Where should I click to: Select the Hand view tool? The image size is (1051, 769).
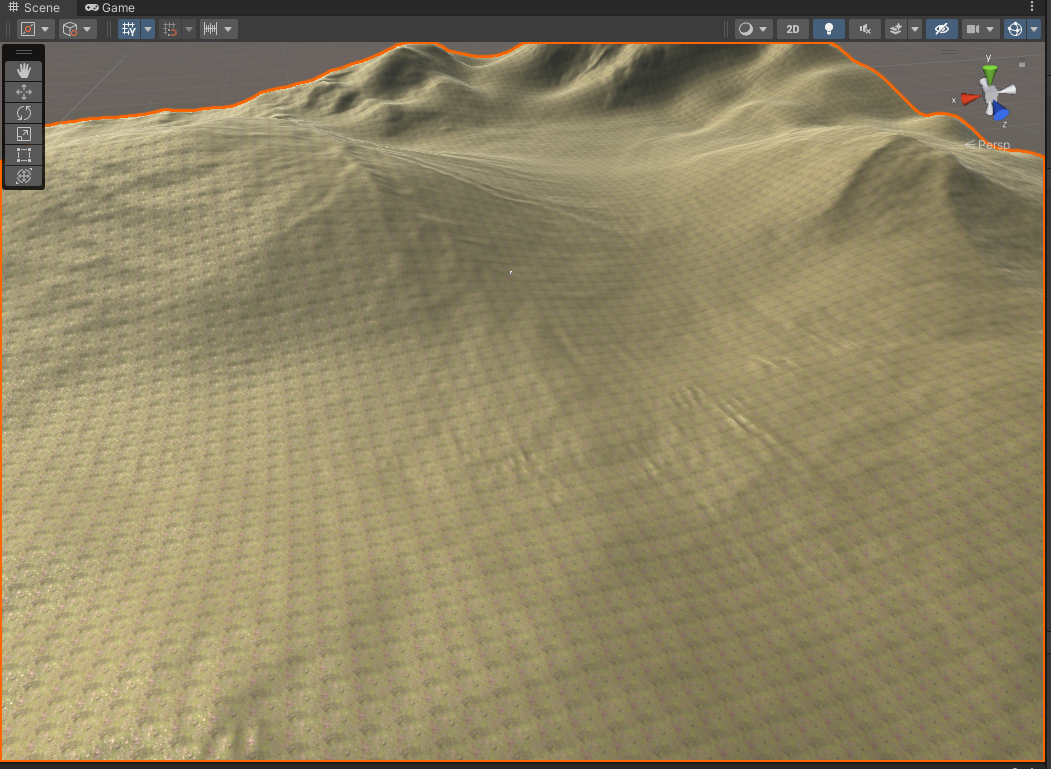(24, 70)
